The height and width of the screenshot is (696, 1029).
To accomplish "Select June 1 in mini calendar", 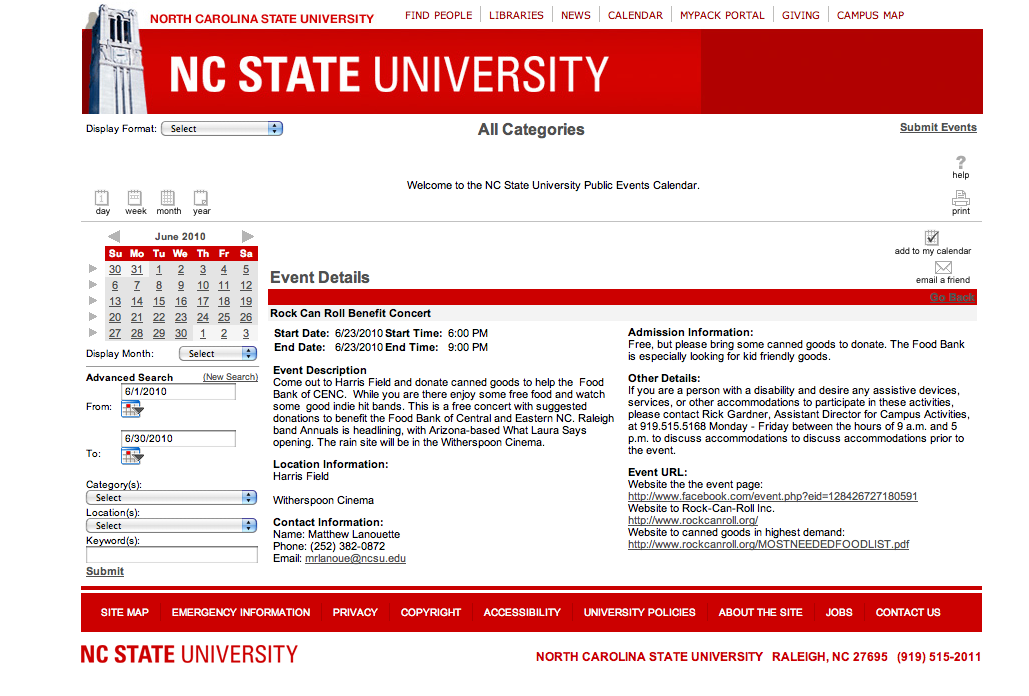I will pos(159,270).
